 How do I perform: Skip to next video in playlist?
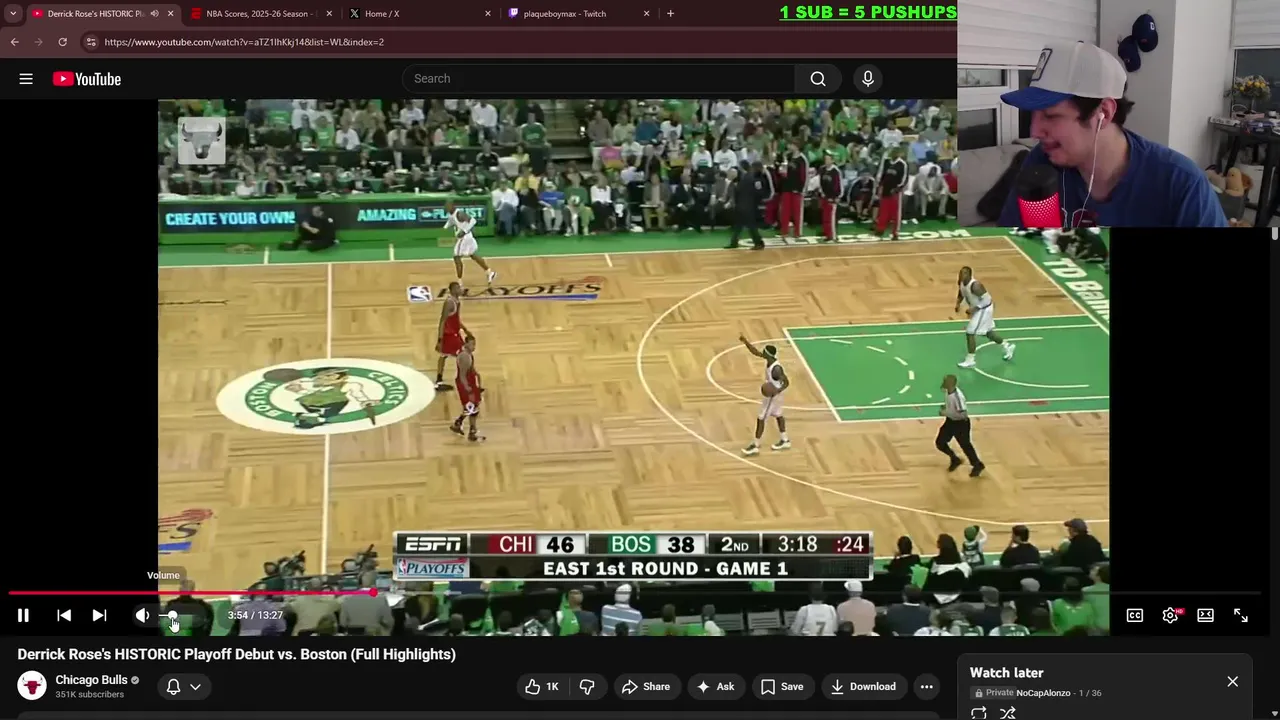(99, 615)
